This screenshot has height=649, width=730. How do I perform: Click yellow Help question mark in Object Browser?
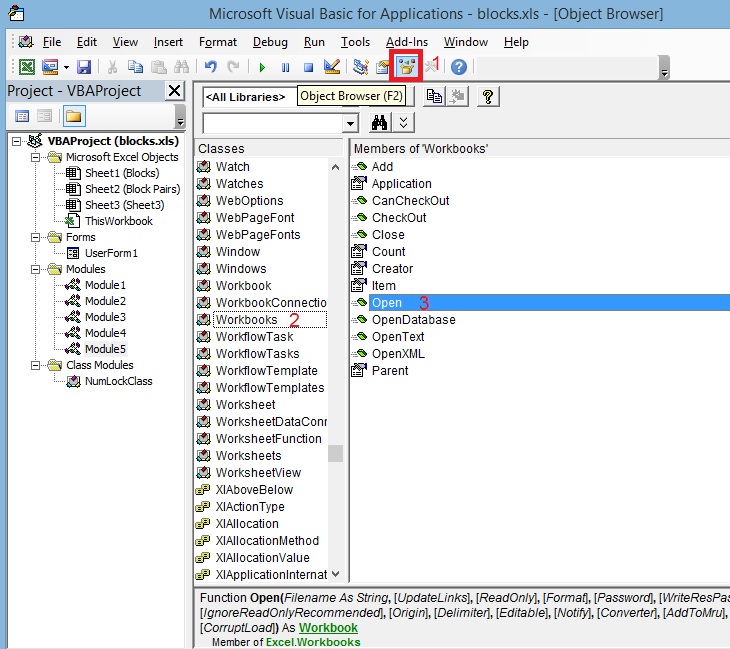488,96
